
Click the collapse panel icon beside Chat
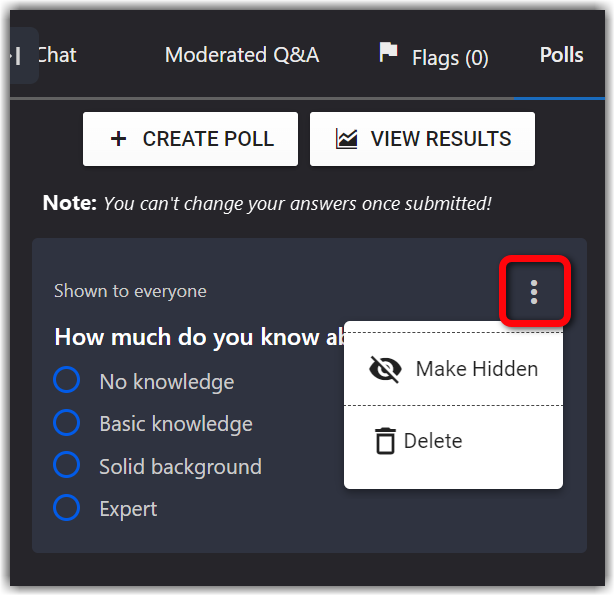(x=18, y=56)
